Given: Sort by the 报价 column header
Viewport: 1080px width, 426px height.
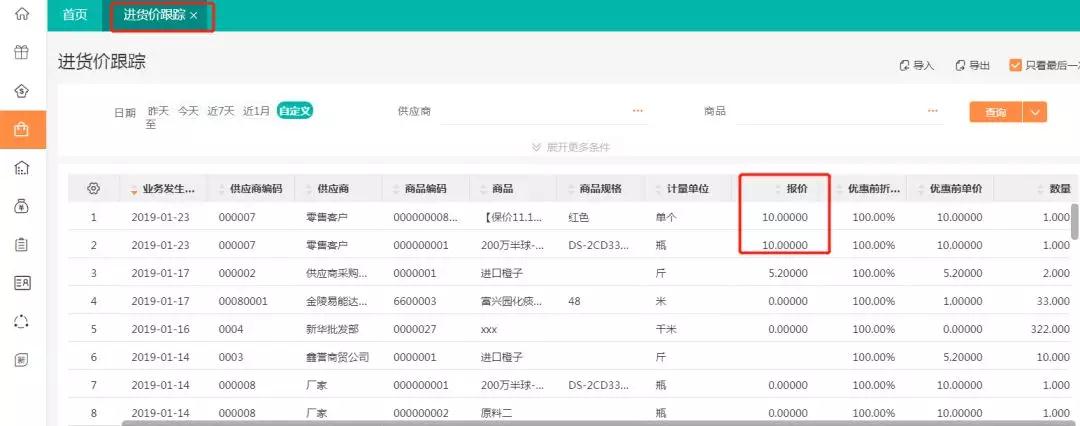Looking at the screenshot, I should [x=796, y=188].
